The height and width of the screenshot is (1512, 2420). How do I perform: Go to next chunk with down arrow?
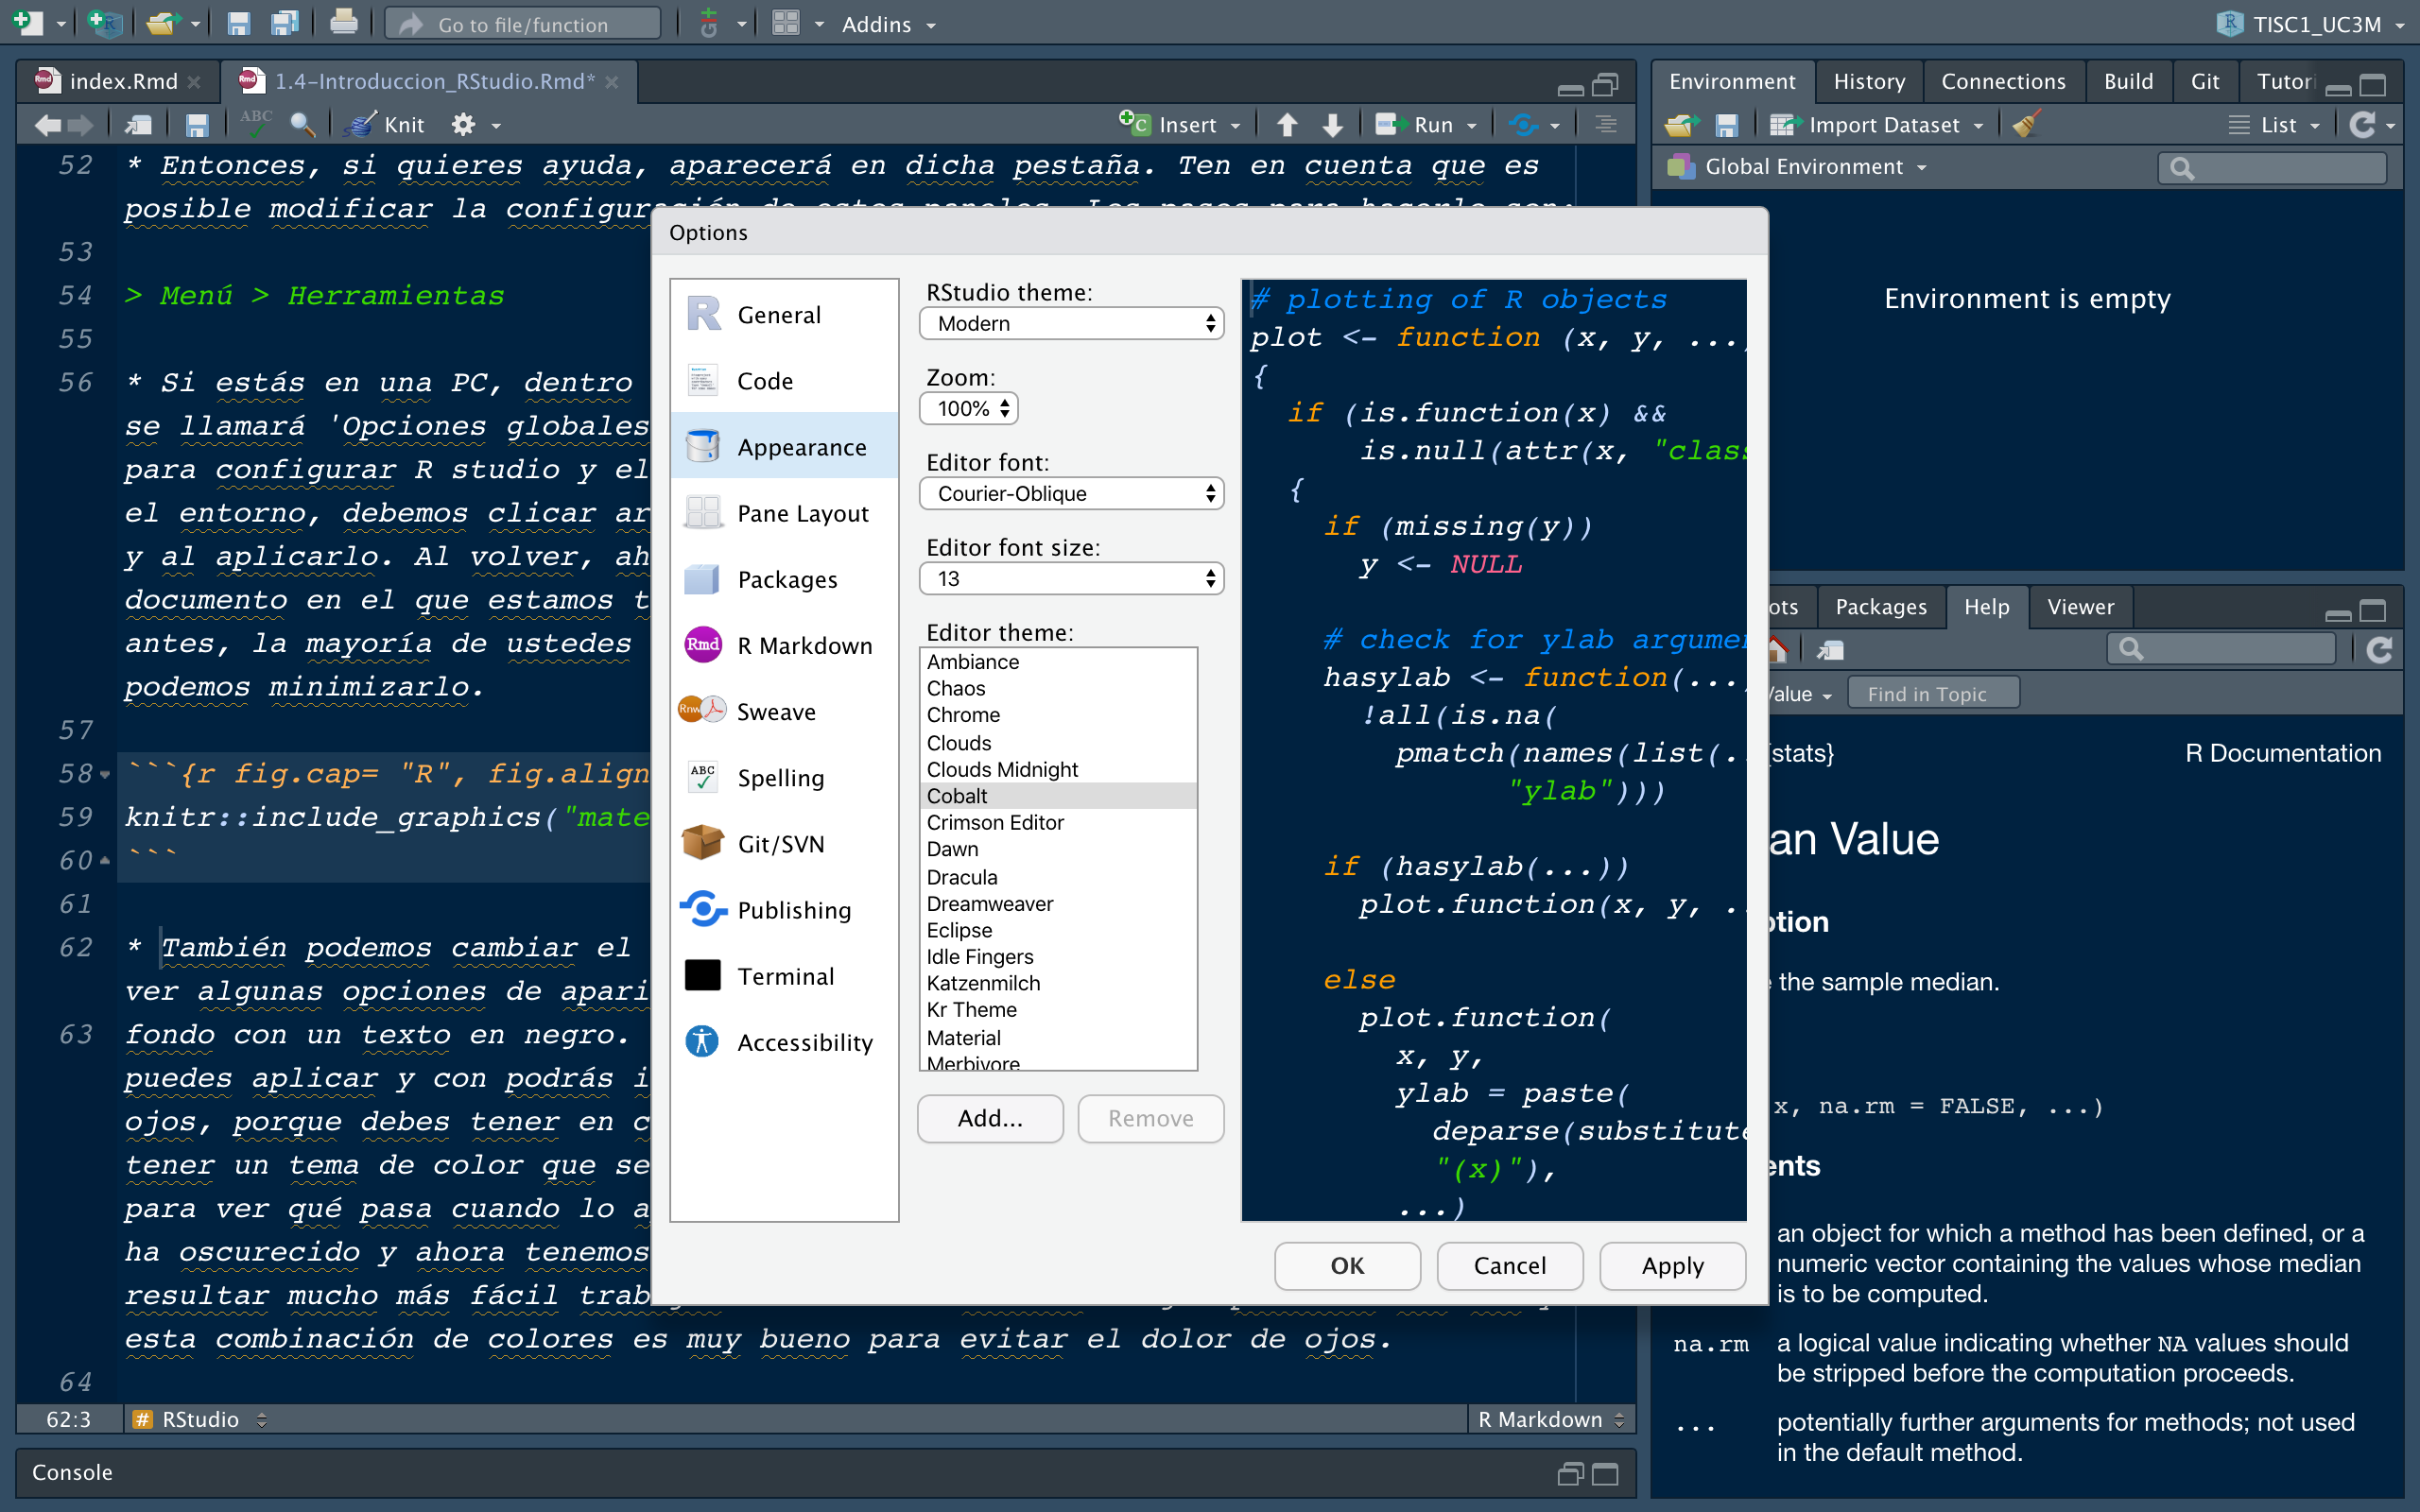pos(1332,125)
